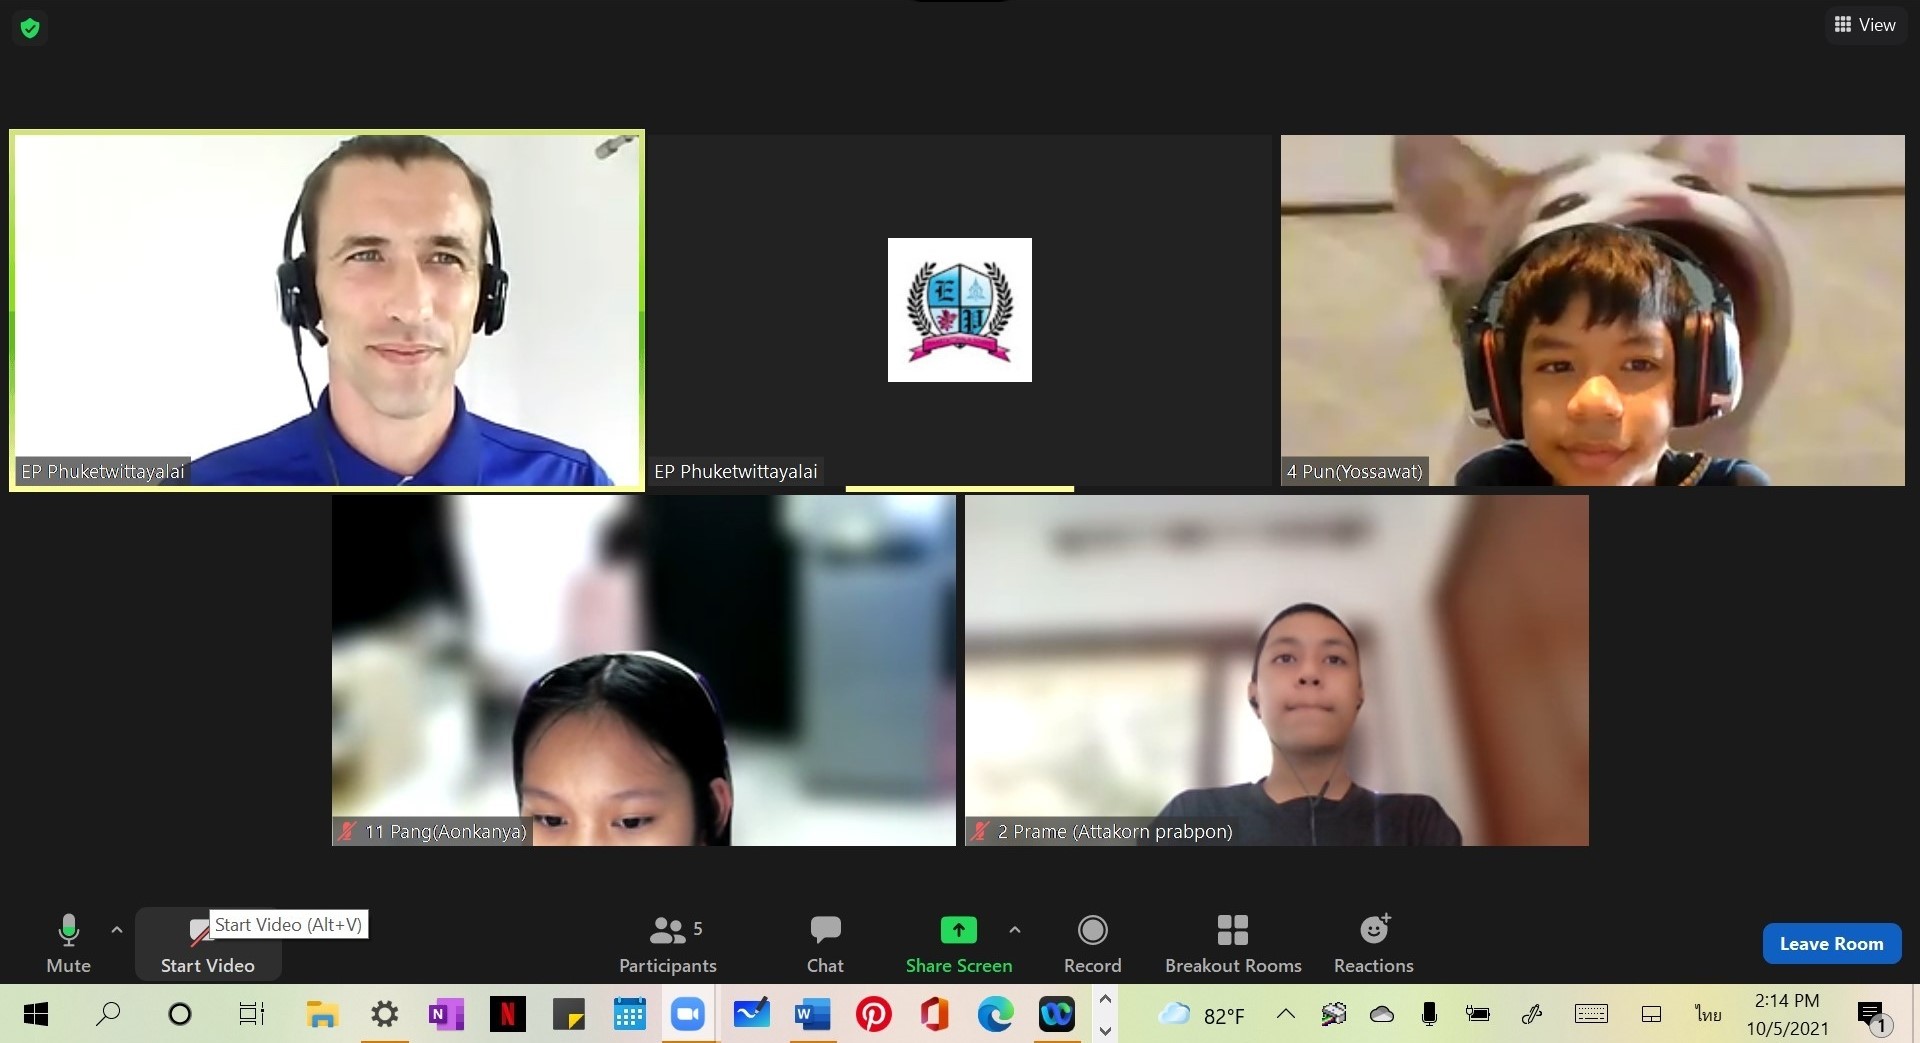Open Sticky Notes from the taskbar
This screenshot has width=1920, height=1043.
(x=568, y=1015)
